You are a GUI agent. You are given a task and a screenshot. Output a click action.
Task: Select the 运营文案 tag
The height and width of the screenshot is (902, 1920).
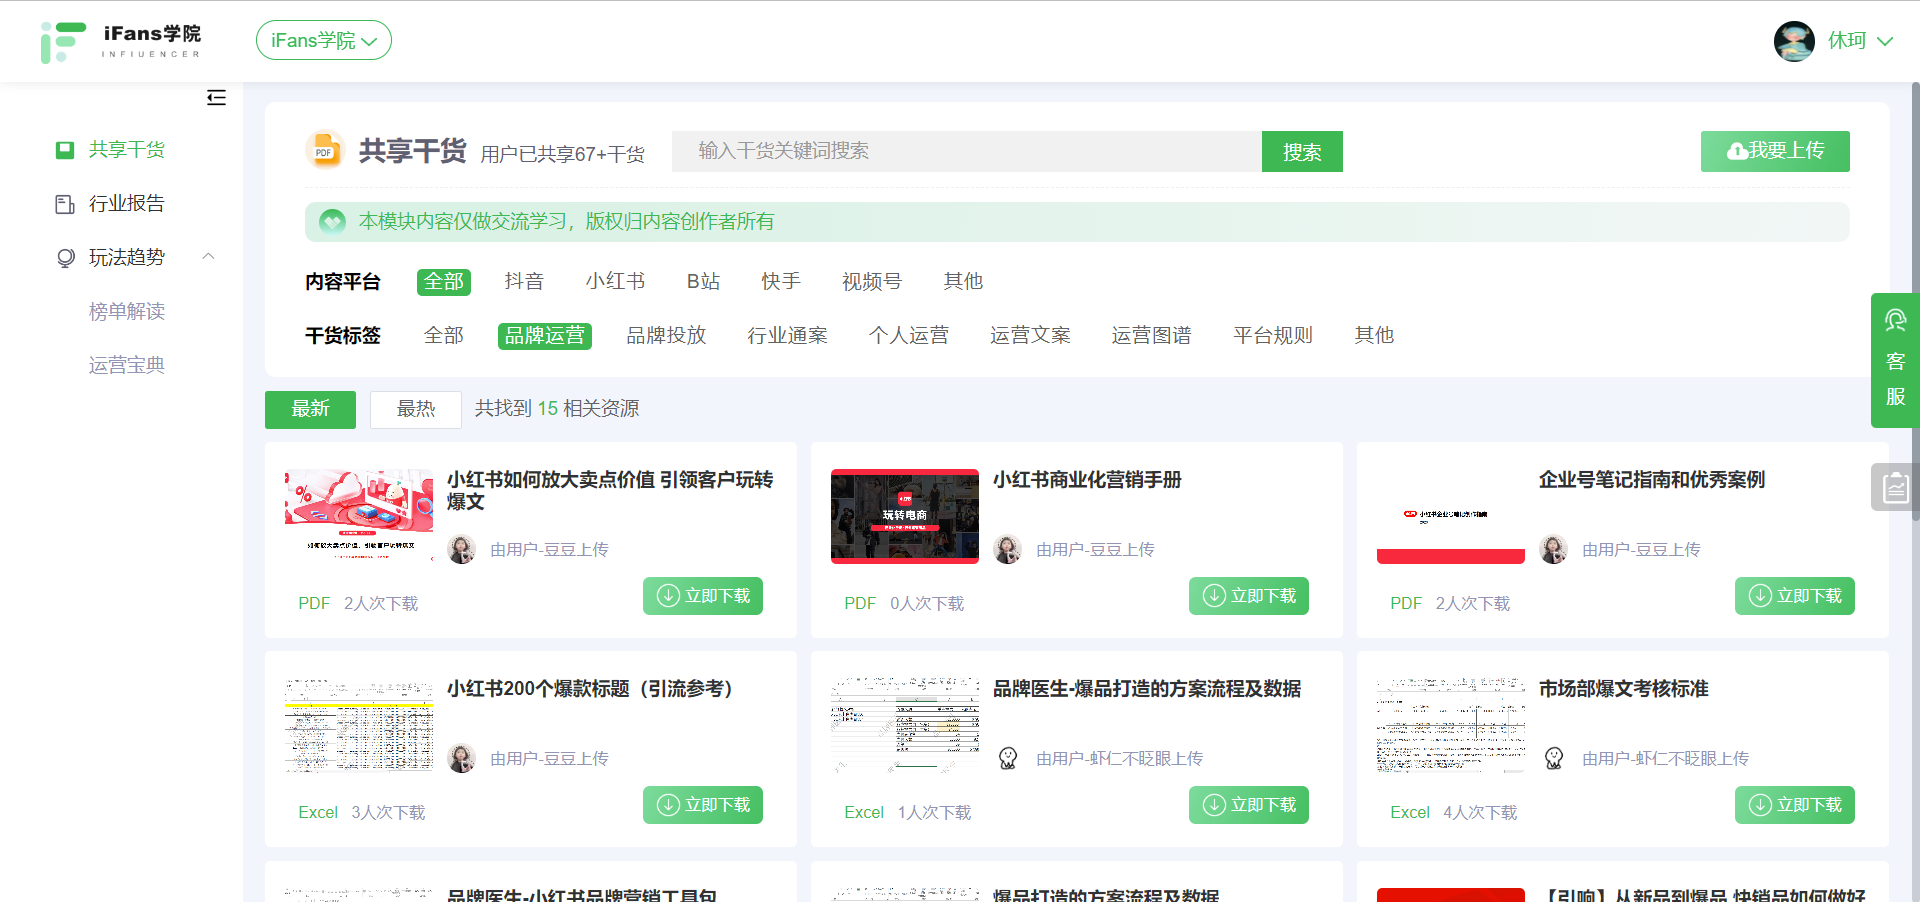[1030, 336]
